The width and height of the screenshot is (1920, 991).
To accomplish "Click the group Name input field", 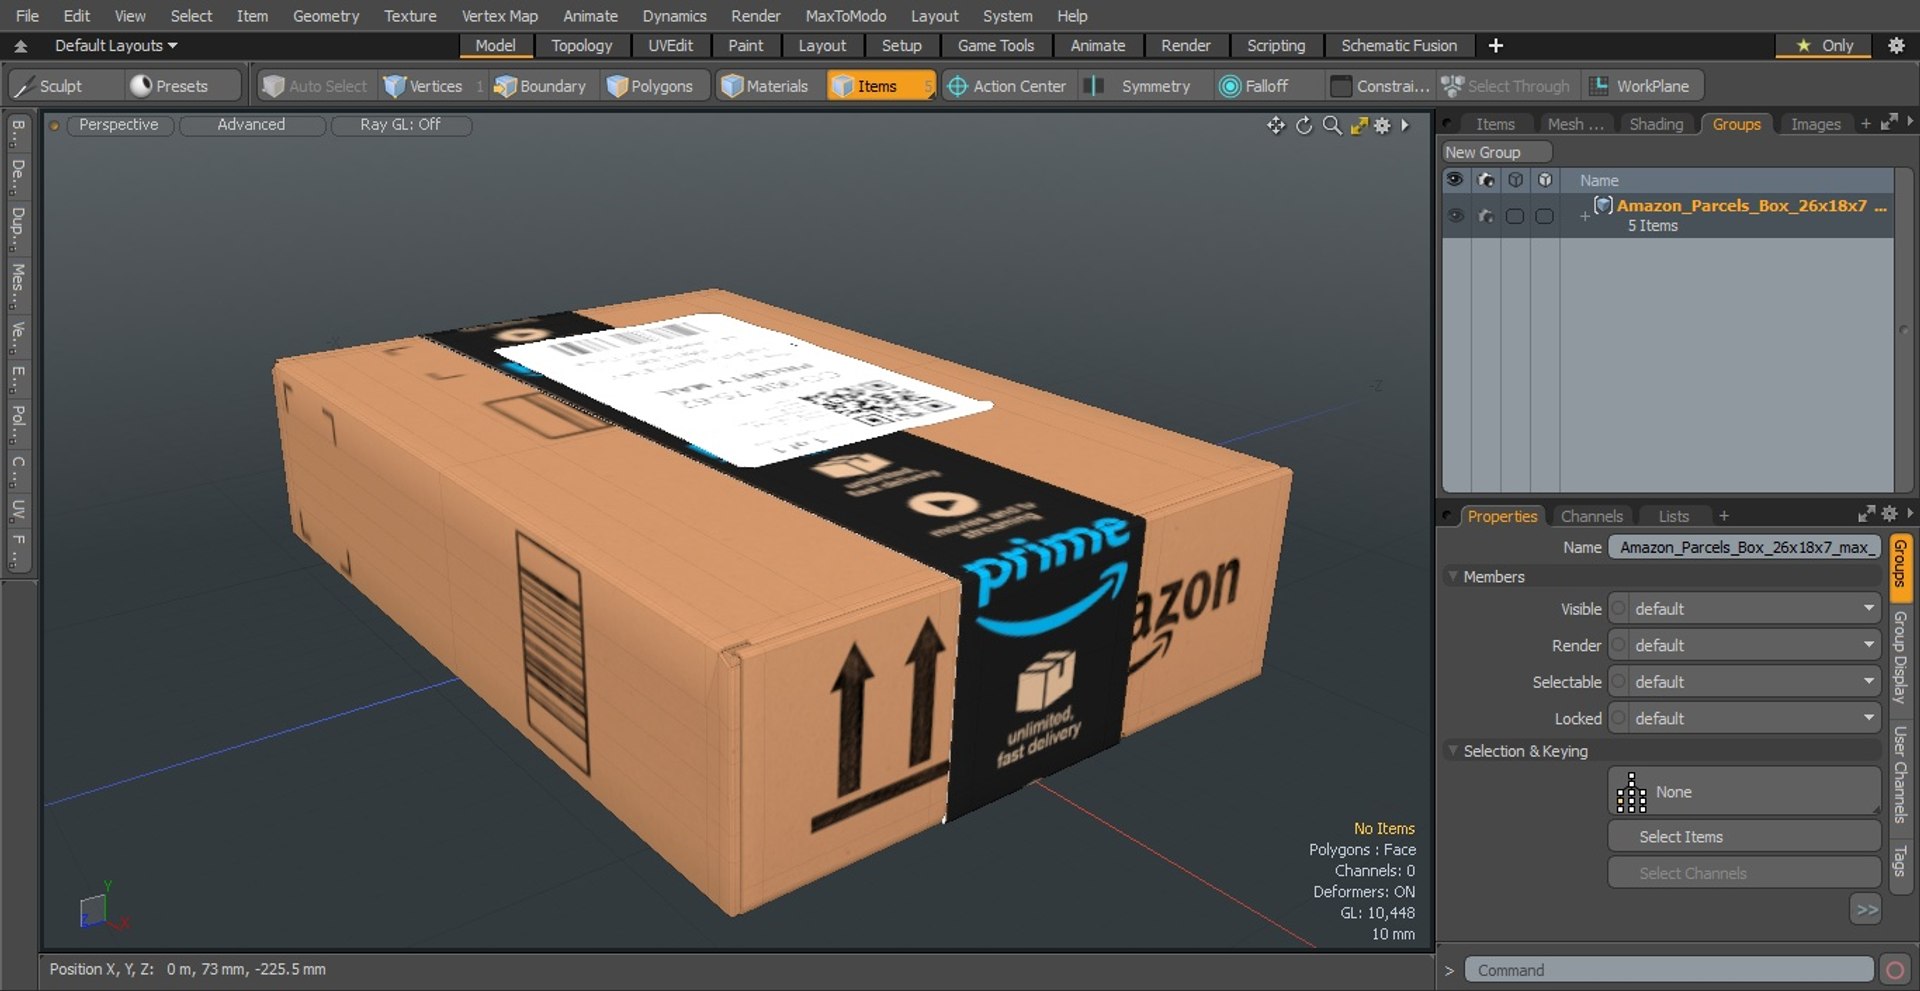I will coord(1744,547).
